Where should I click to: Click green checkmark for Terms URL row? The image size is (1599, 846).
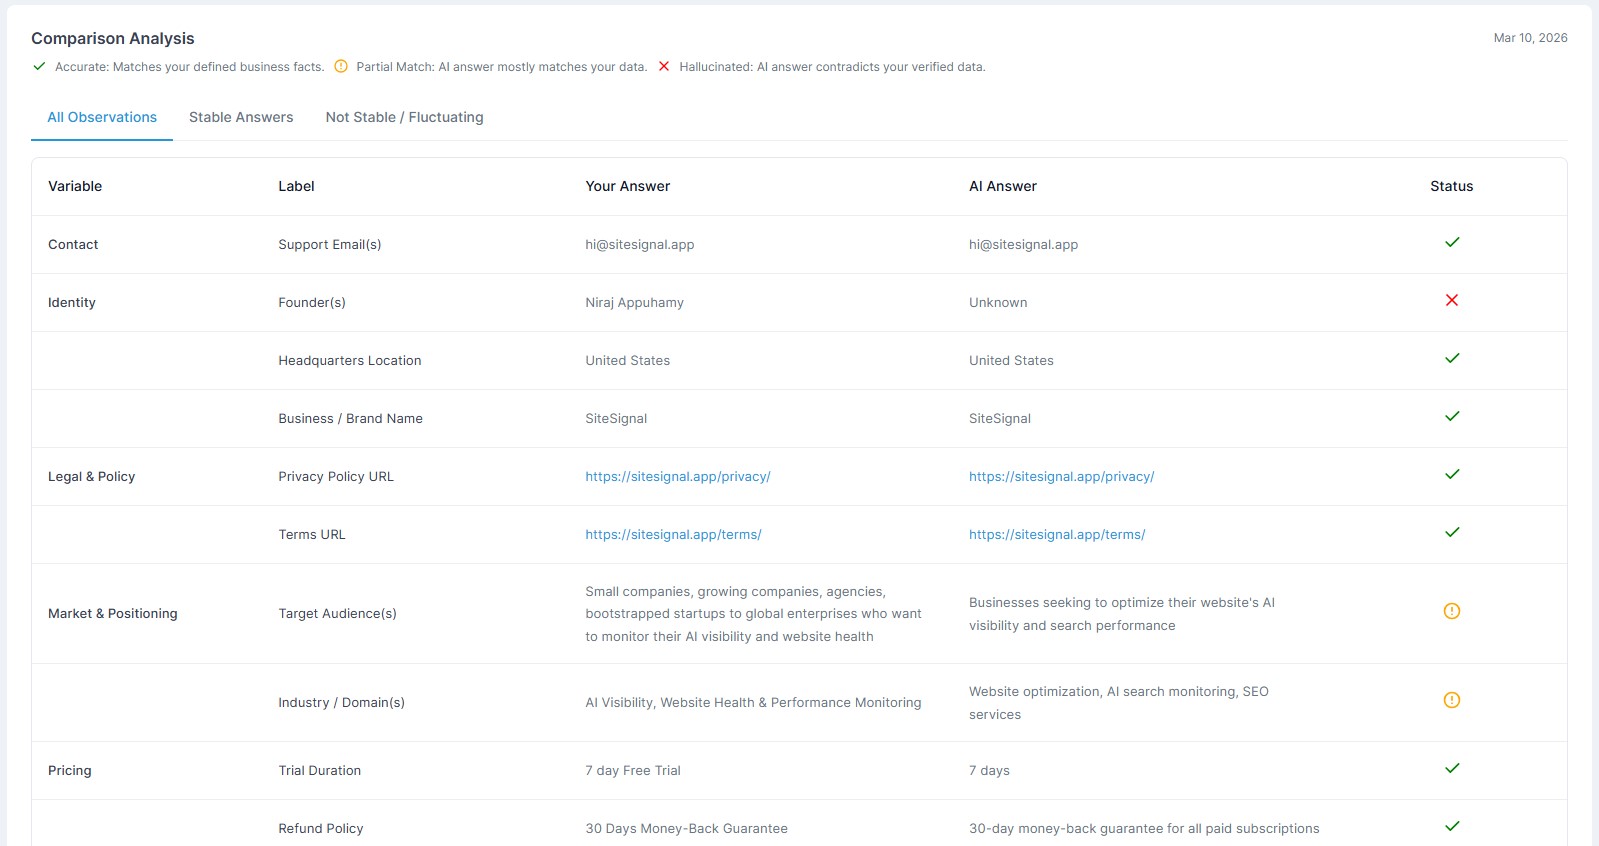point(1452,532)
